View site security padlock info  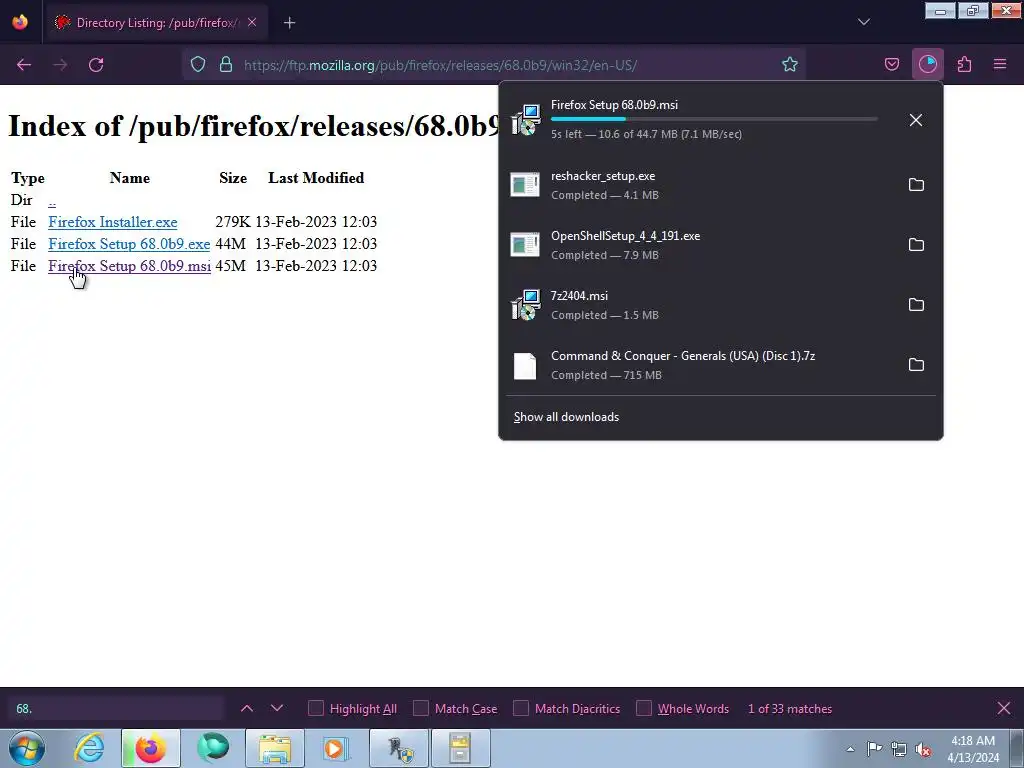[226, 64]
